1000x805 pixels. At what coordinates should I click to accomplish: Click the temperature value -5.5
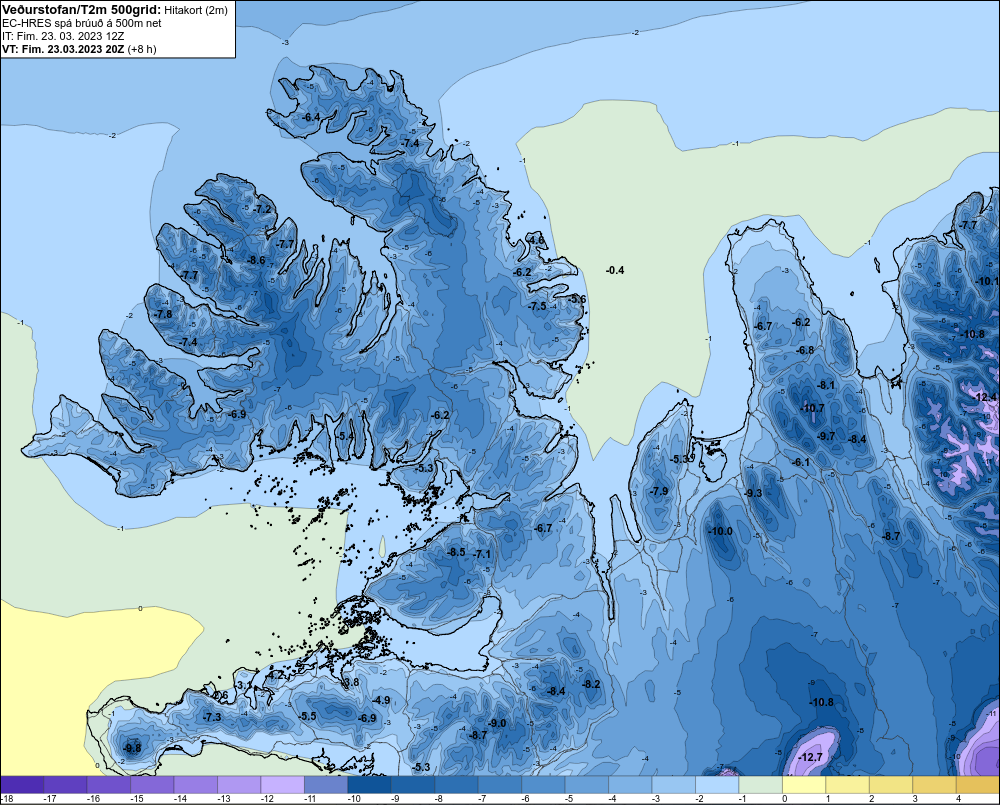pyautogui.click(x=307, y=716)
